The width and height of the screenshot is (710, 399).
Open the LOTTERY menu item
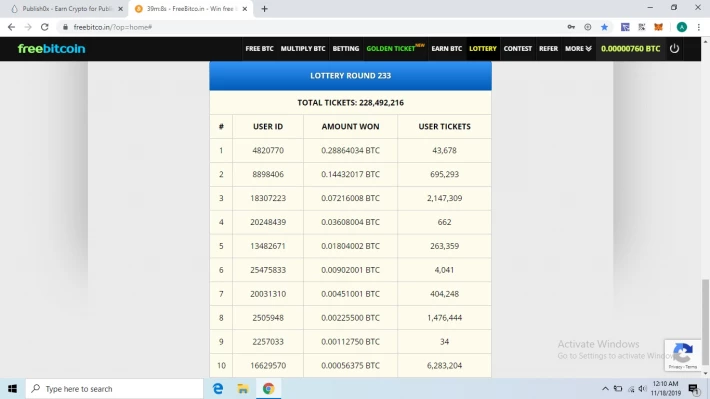(483, 48)
